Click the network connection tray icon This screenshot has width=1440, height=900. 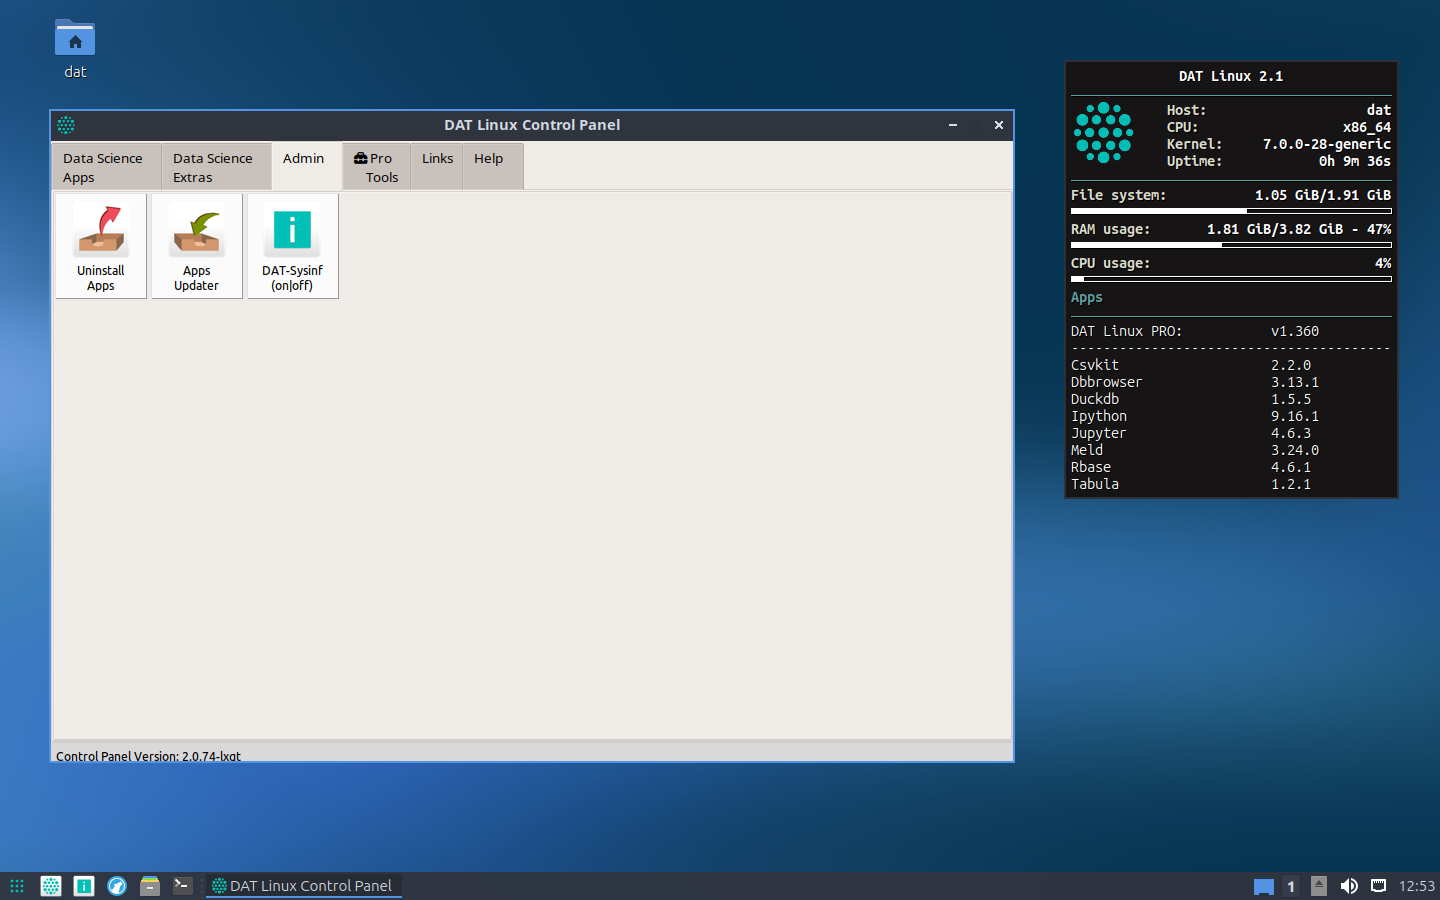pyautogui.click(x=1378, y=886)
